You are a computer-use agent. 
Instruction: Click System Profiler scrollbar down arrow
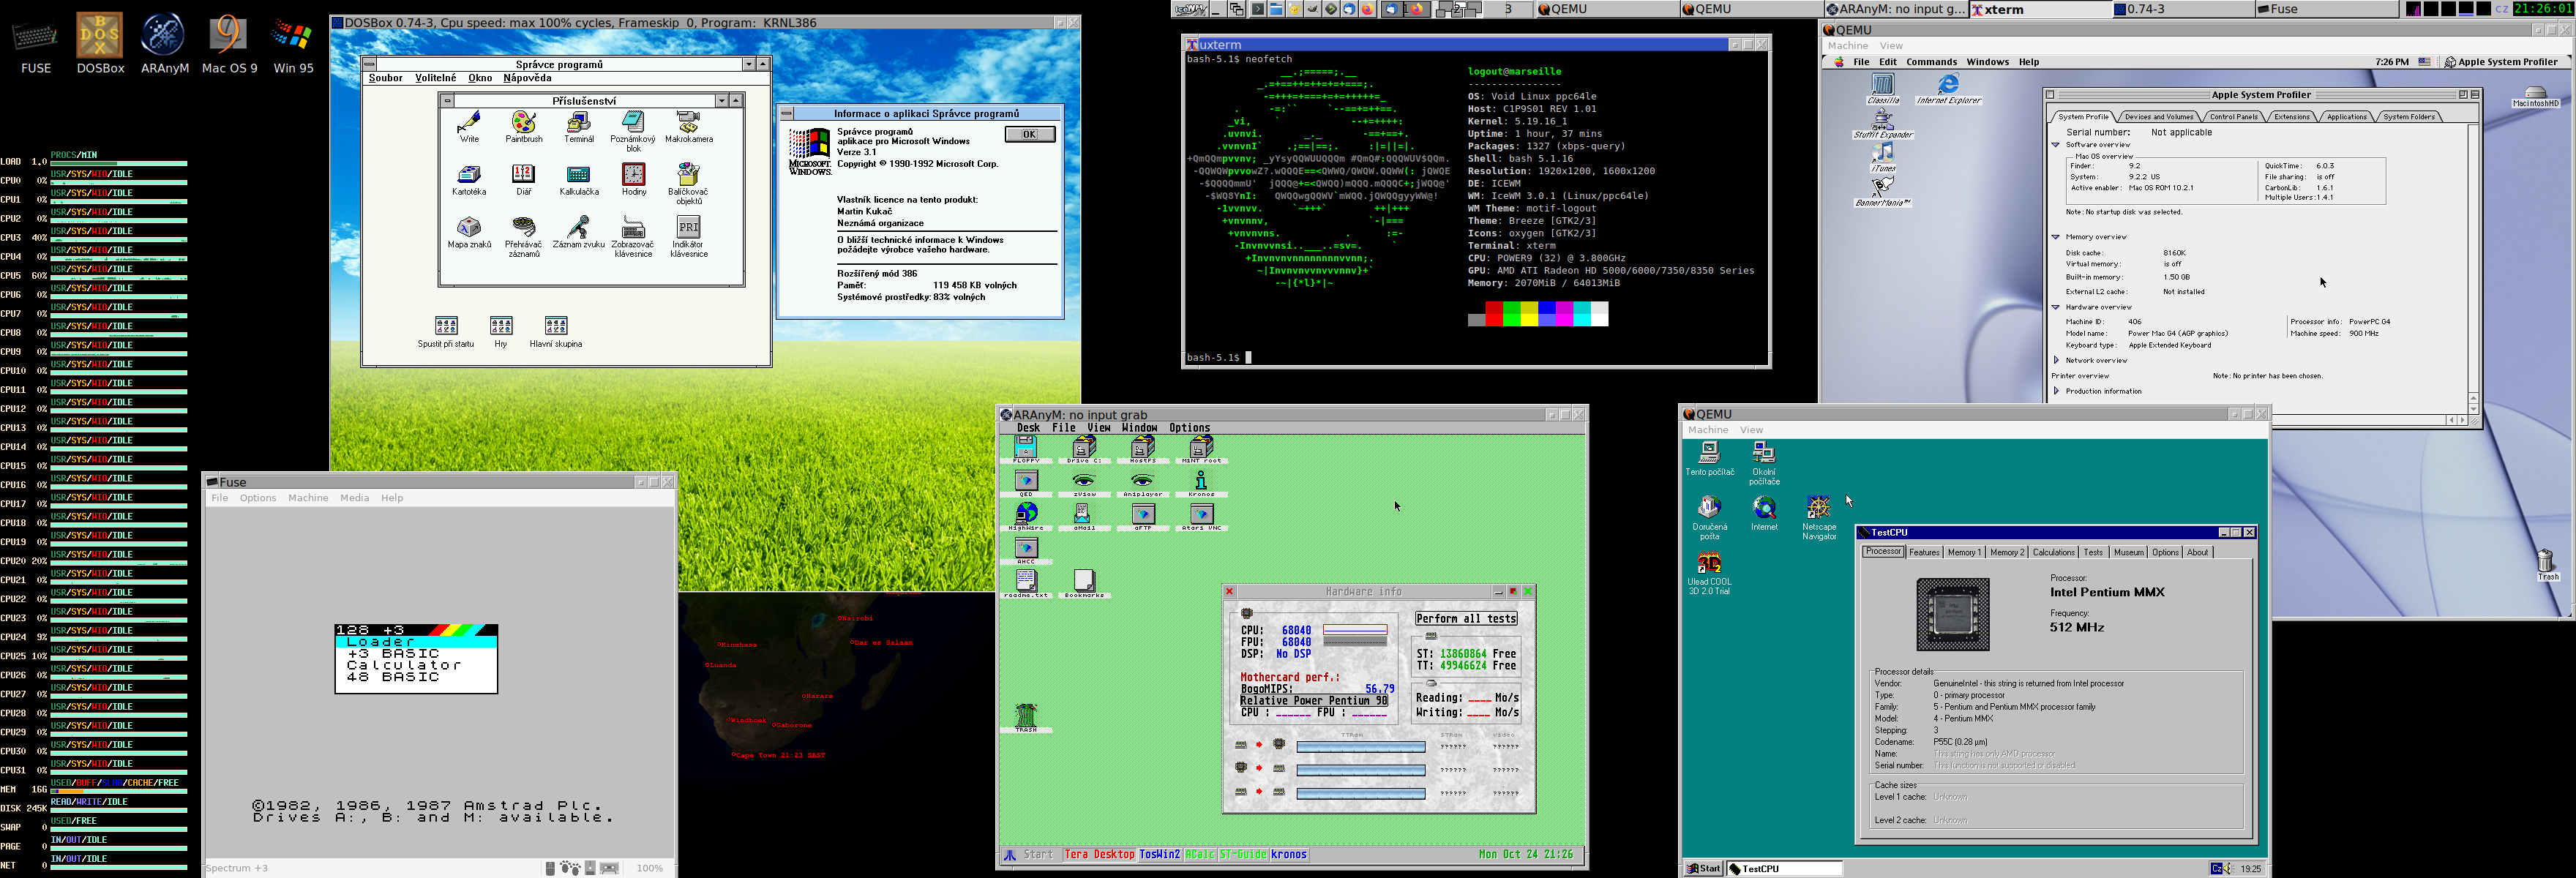coord(2473,408)
